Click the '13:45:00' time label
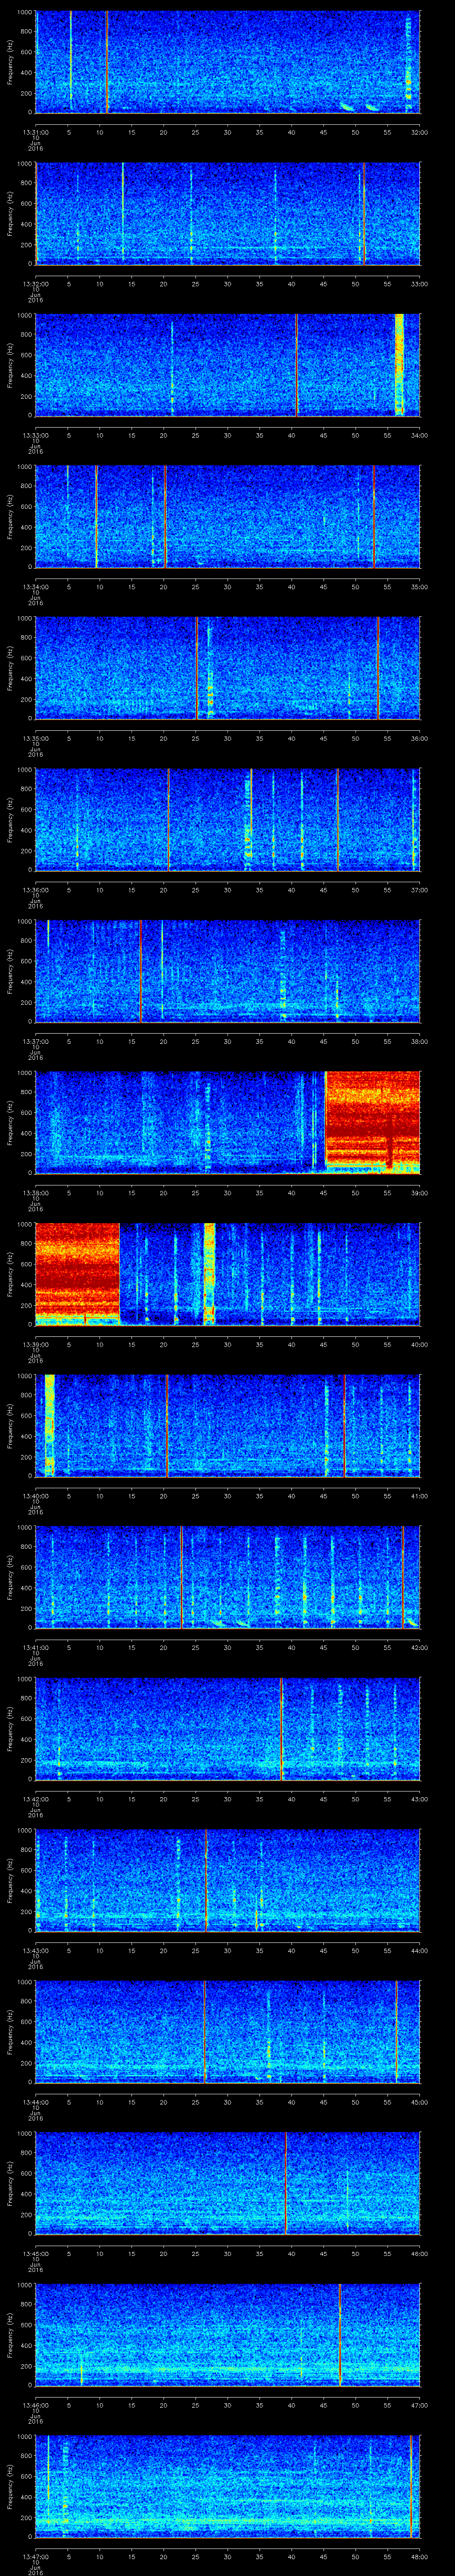This screenshot has height=2576, width=455. click(x=35, y=2253)
